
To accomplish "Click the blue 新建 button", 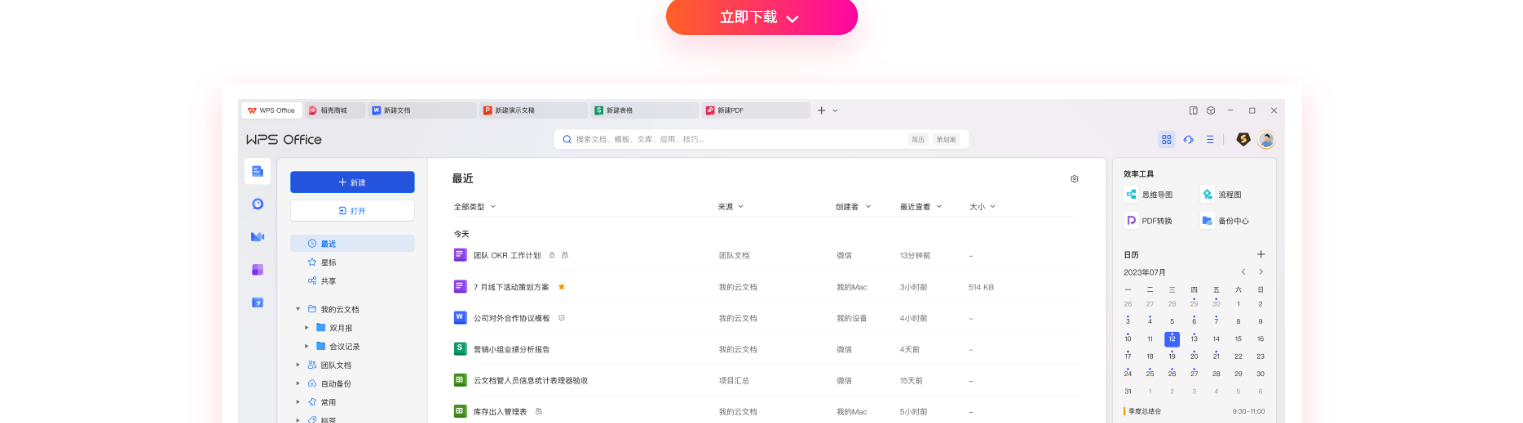I will click(352, 182).
